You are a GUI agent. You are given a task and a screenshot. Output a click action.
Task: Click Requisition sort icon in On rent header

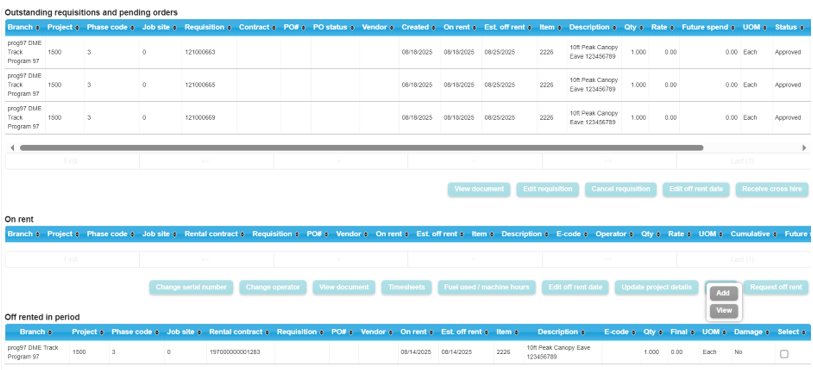point(297,234)
